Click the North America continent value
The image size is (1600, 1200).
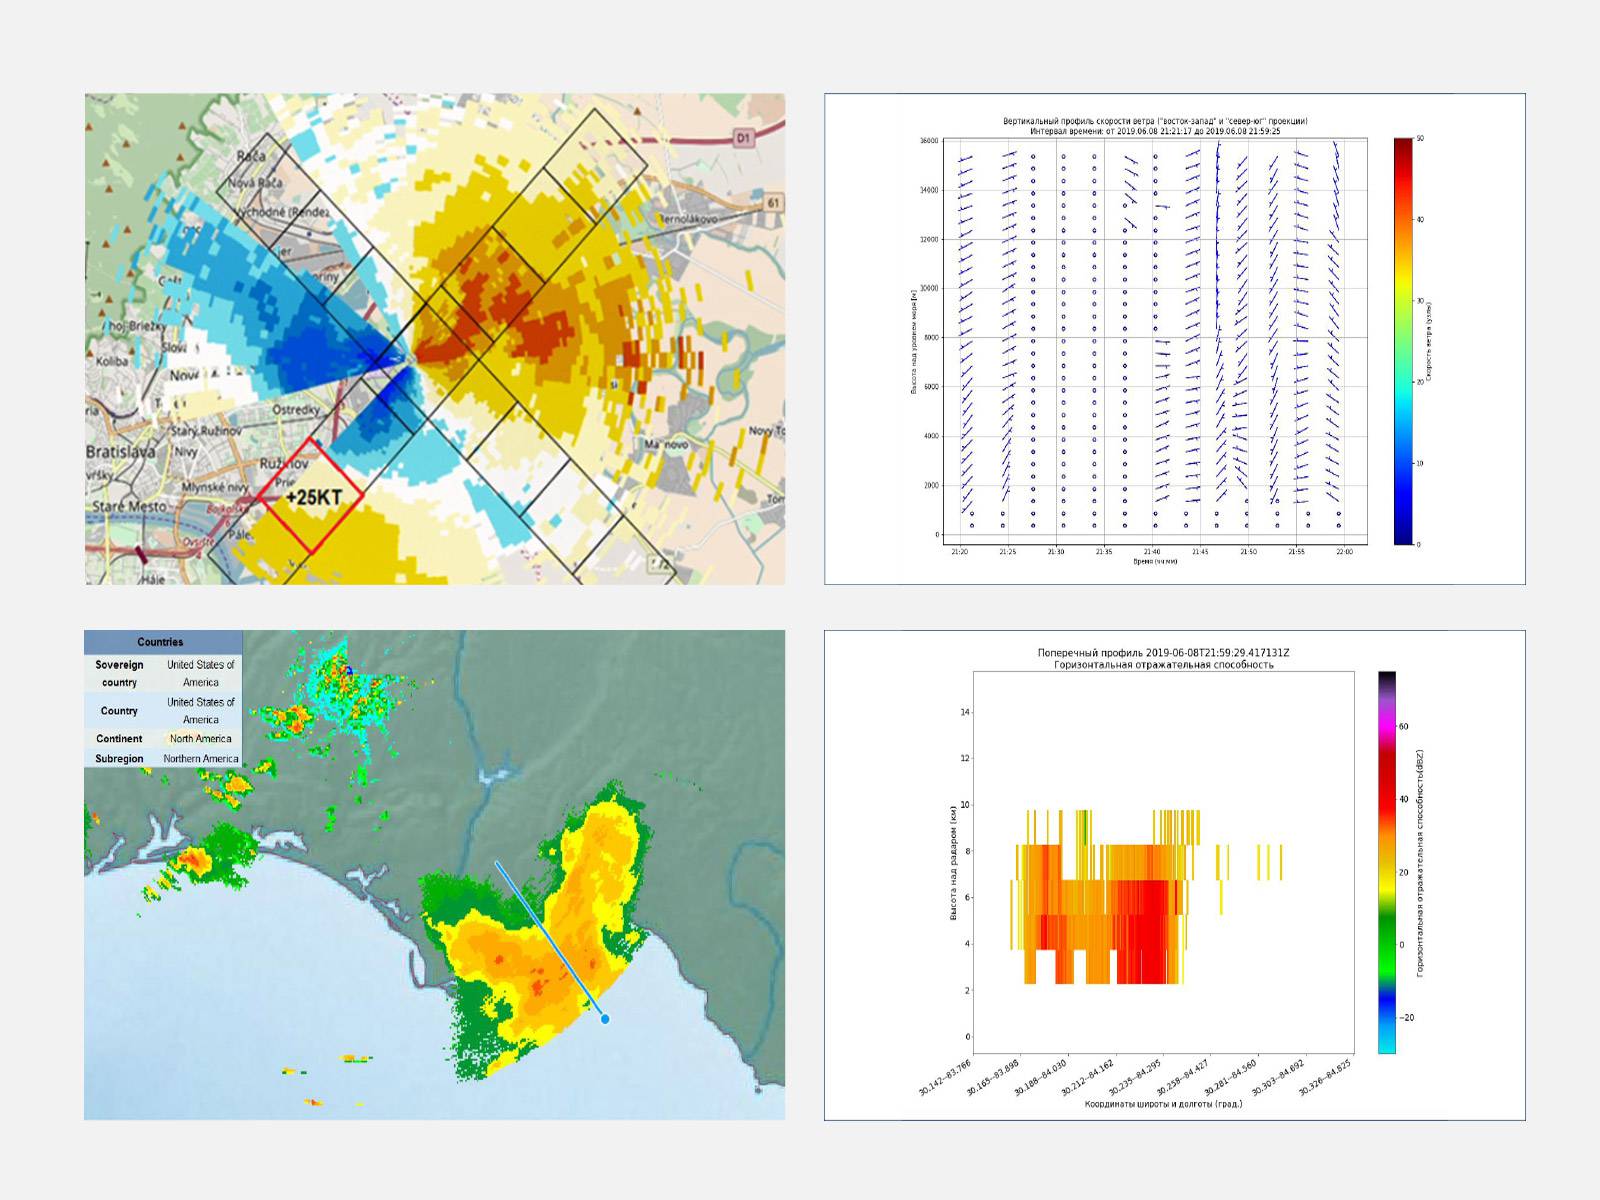[200, 739]
